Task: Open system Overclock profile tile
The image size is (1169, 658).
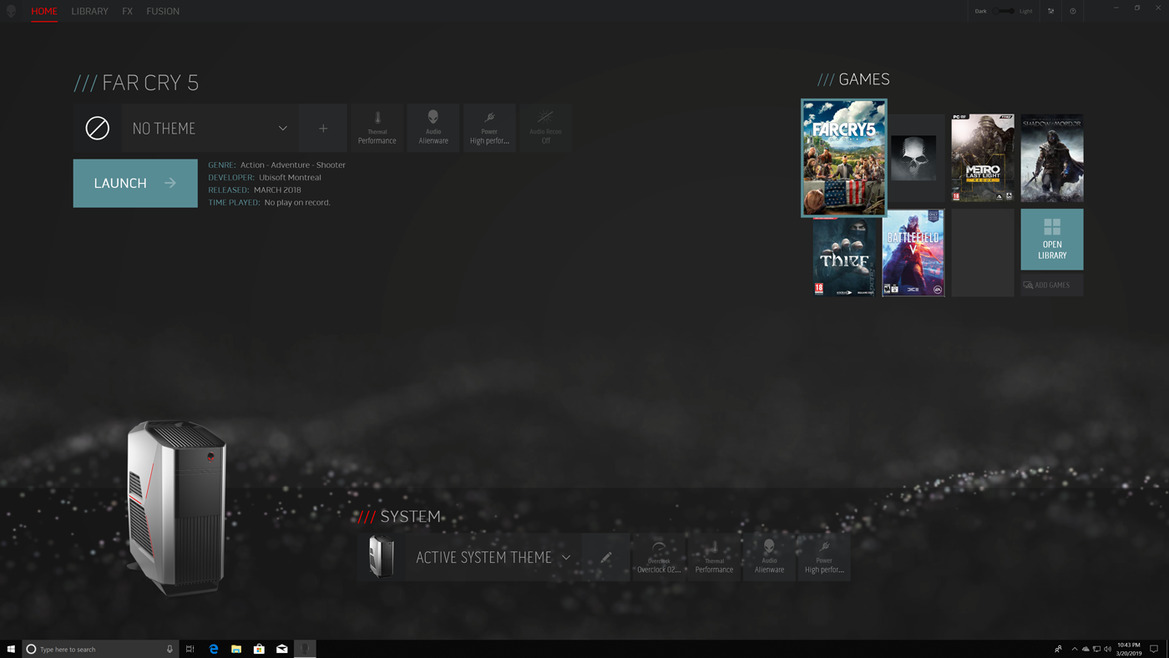Action: (x=658, y=557)
